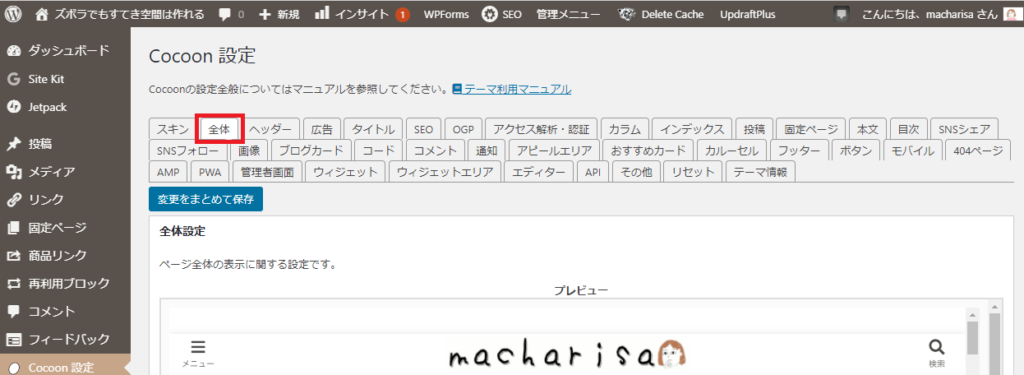
Task: Open WPForms in the admin bar
Action: click(x=446, y=14)
